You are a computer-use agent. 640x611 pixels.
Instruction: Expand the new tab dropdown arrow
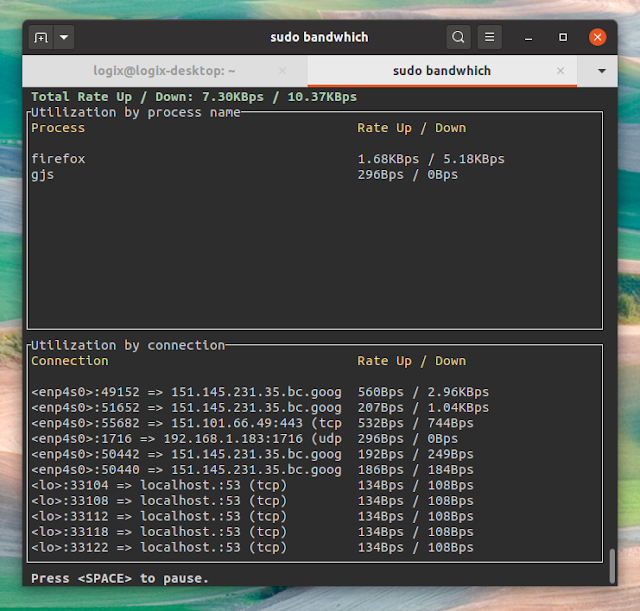click(64, 38)
